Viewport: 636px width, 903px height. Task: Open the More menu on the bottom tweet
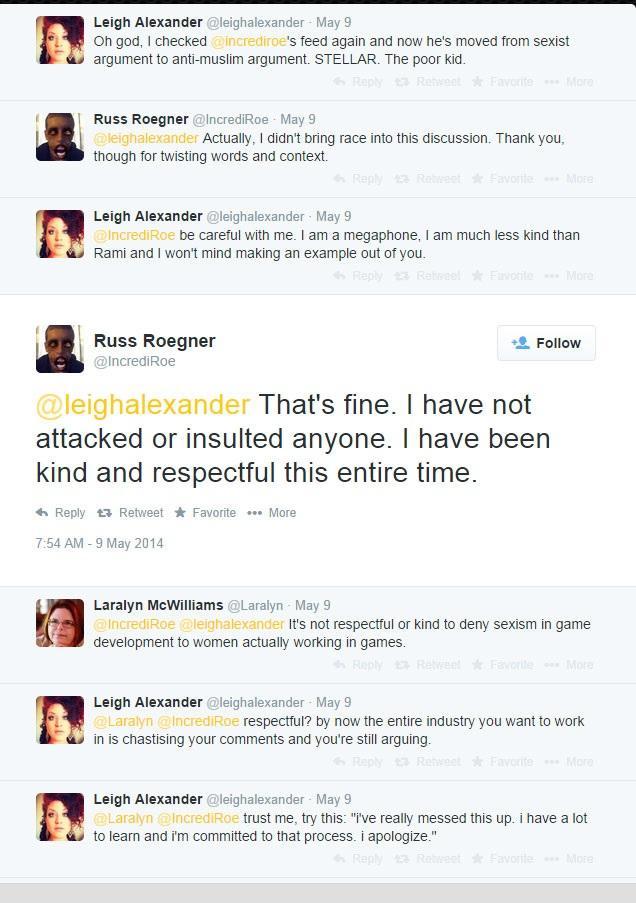click(x=556, y=859)
